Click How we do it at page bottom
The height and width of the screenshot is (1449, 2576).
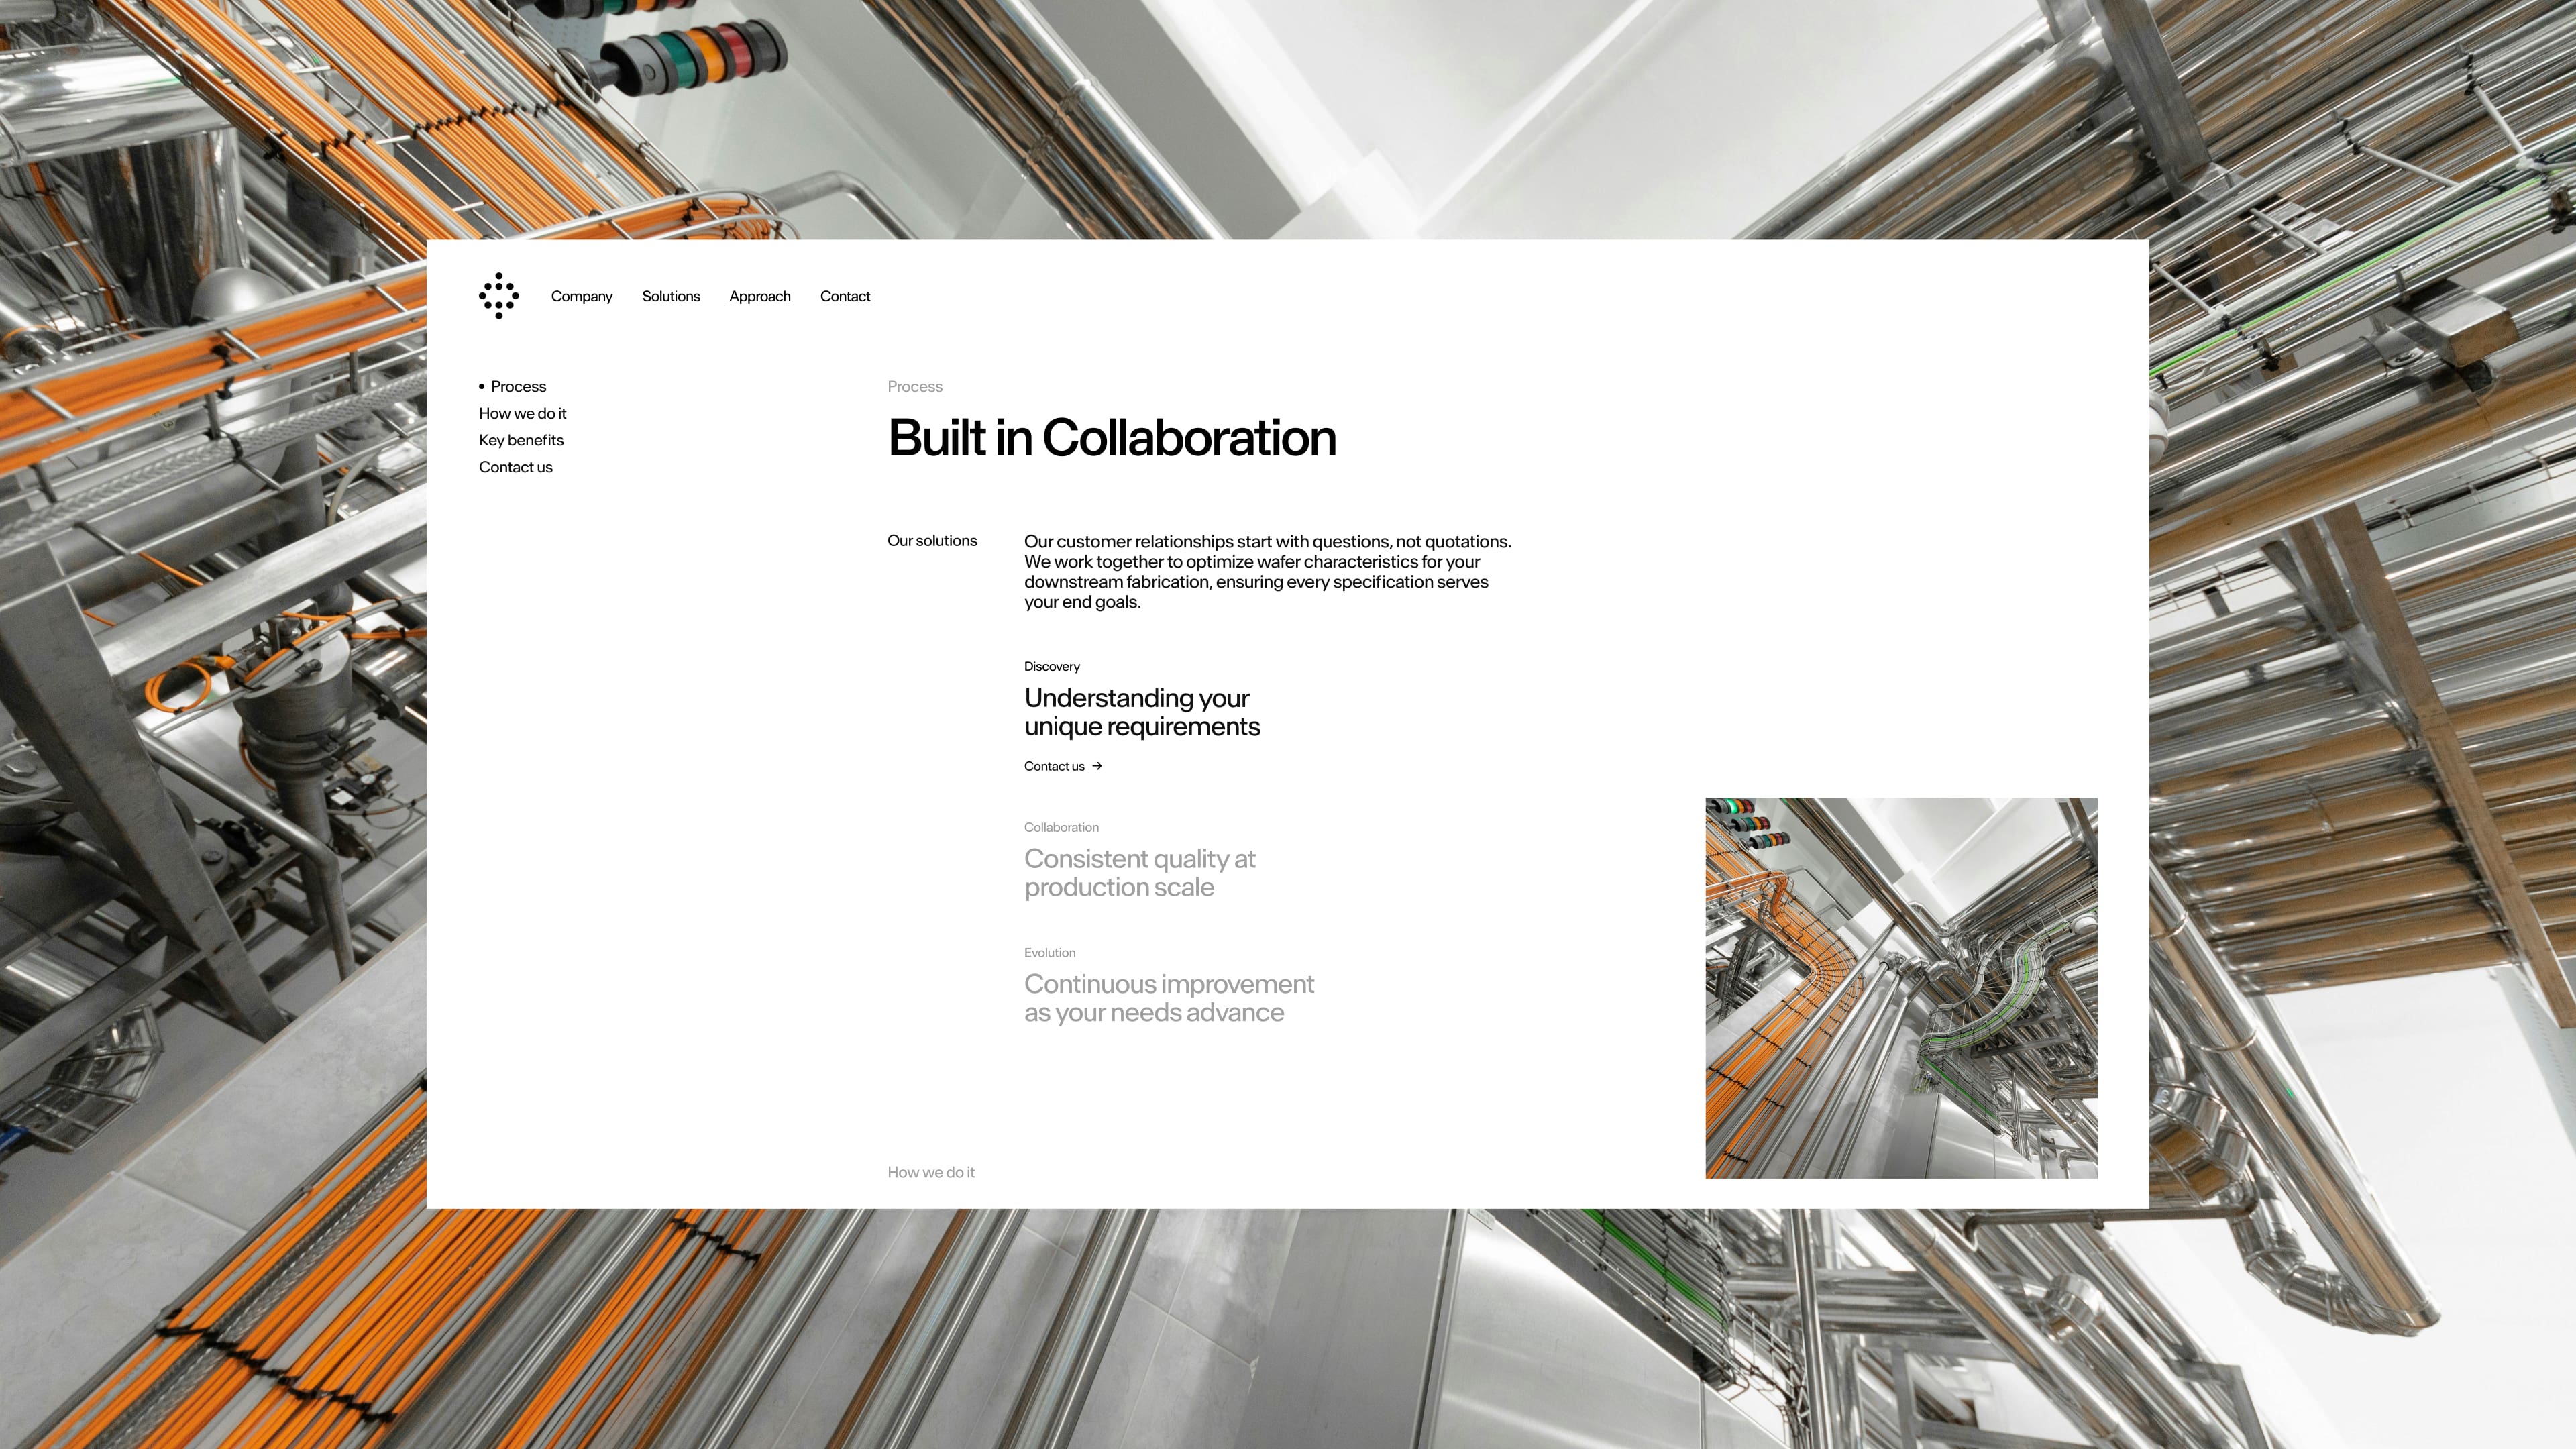click(x=930, y=1172)
